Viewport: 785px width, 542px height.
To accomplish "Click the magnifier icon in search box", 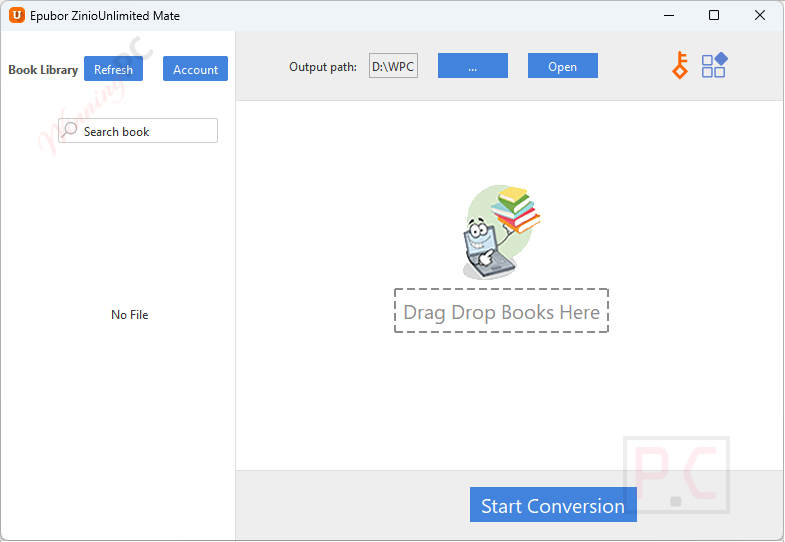I will pyautogui.click(x=70, y=130).
